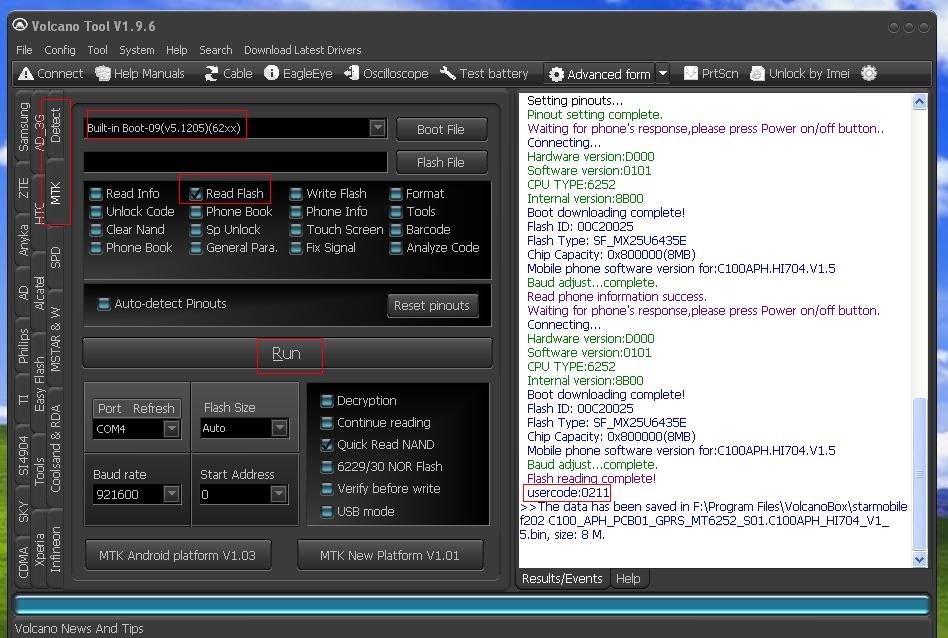948x638 pixels.
Task: Expand the Start Address dropdown
Action: tap(278, 494)
